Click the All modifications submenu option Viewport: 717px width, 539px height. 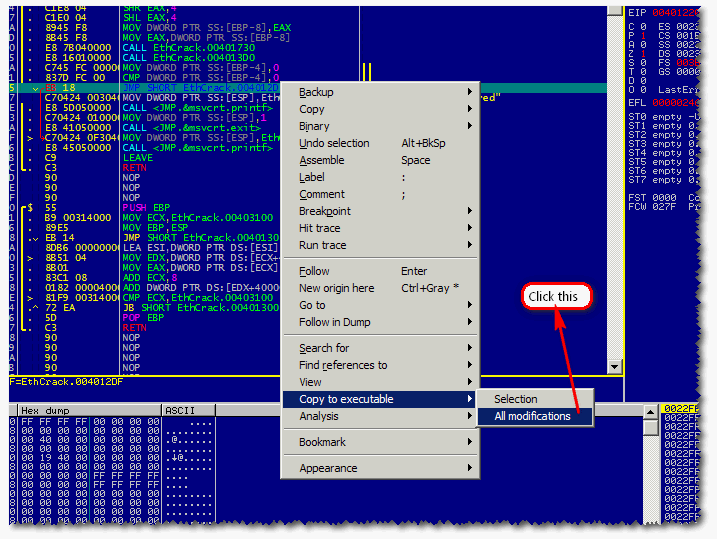click(x=533, y=416)
